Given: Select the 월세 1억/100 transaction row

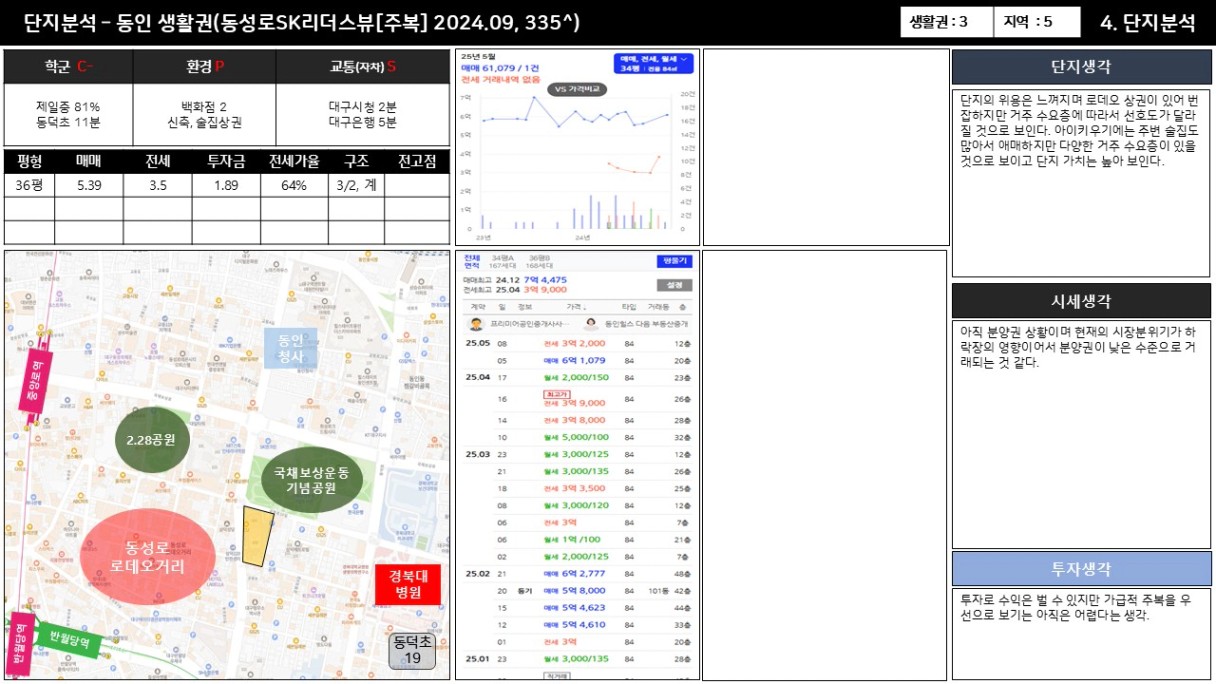Looking at the screenshot, I should 577,539.
